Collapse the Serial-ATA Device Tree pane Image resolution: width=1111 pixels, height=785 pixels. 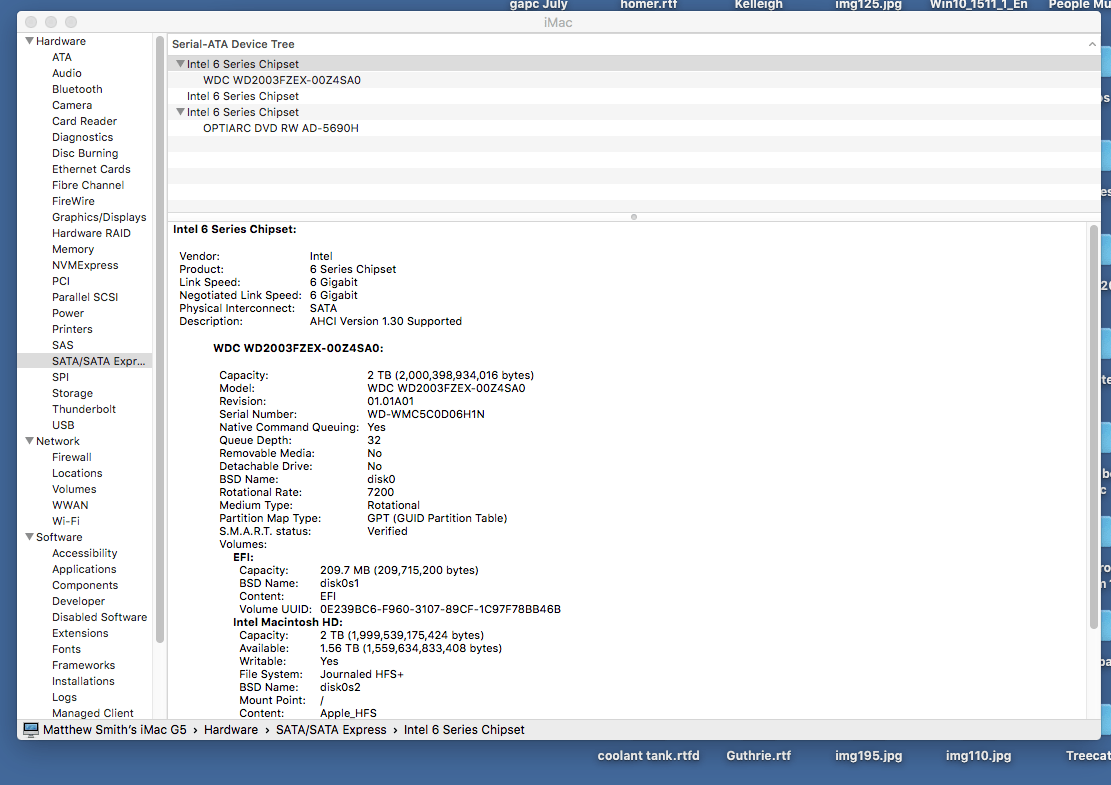coord(1093,43)
